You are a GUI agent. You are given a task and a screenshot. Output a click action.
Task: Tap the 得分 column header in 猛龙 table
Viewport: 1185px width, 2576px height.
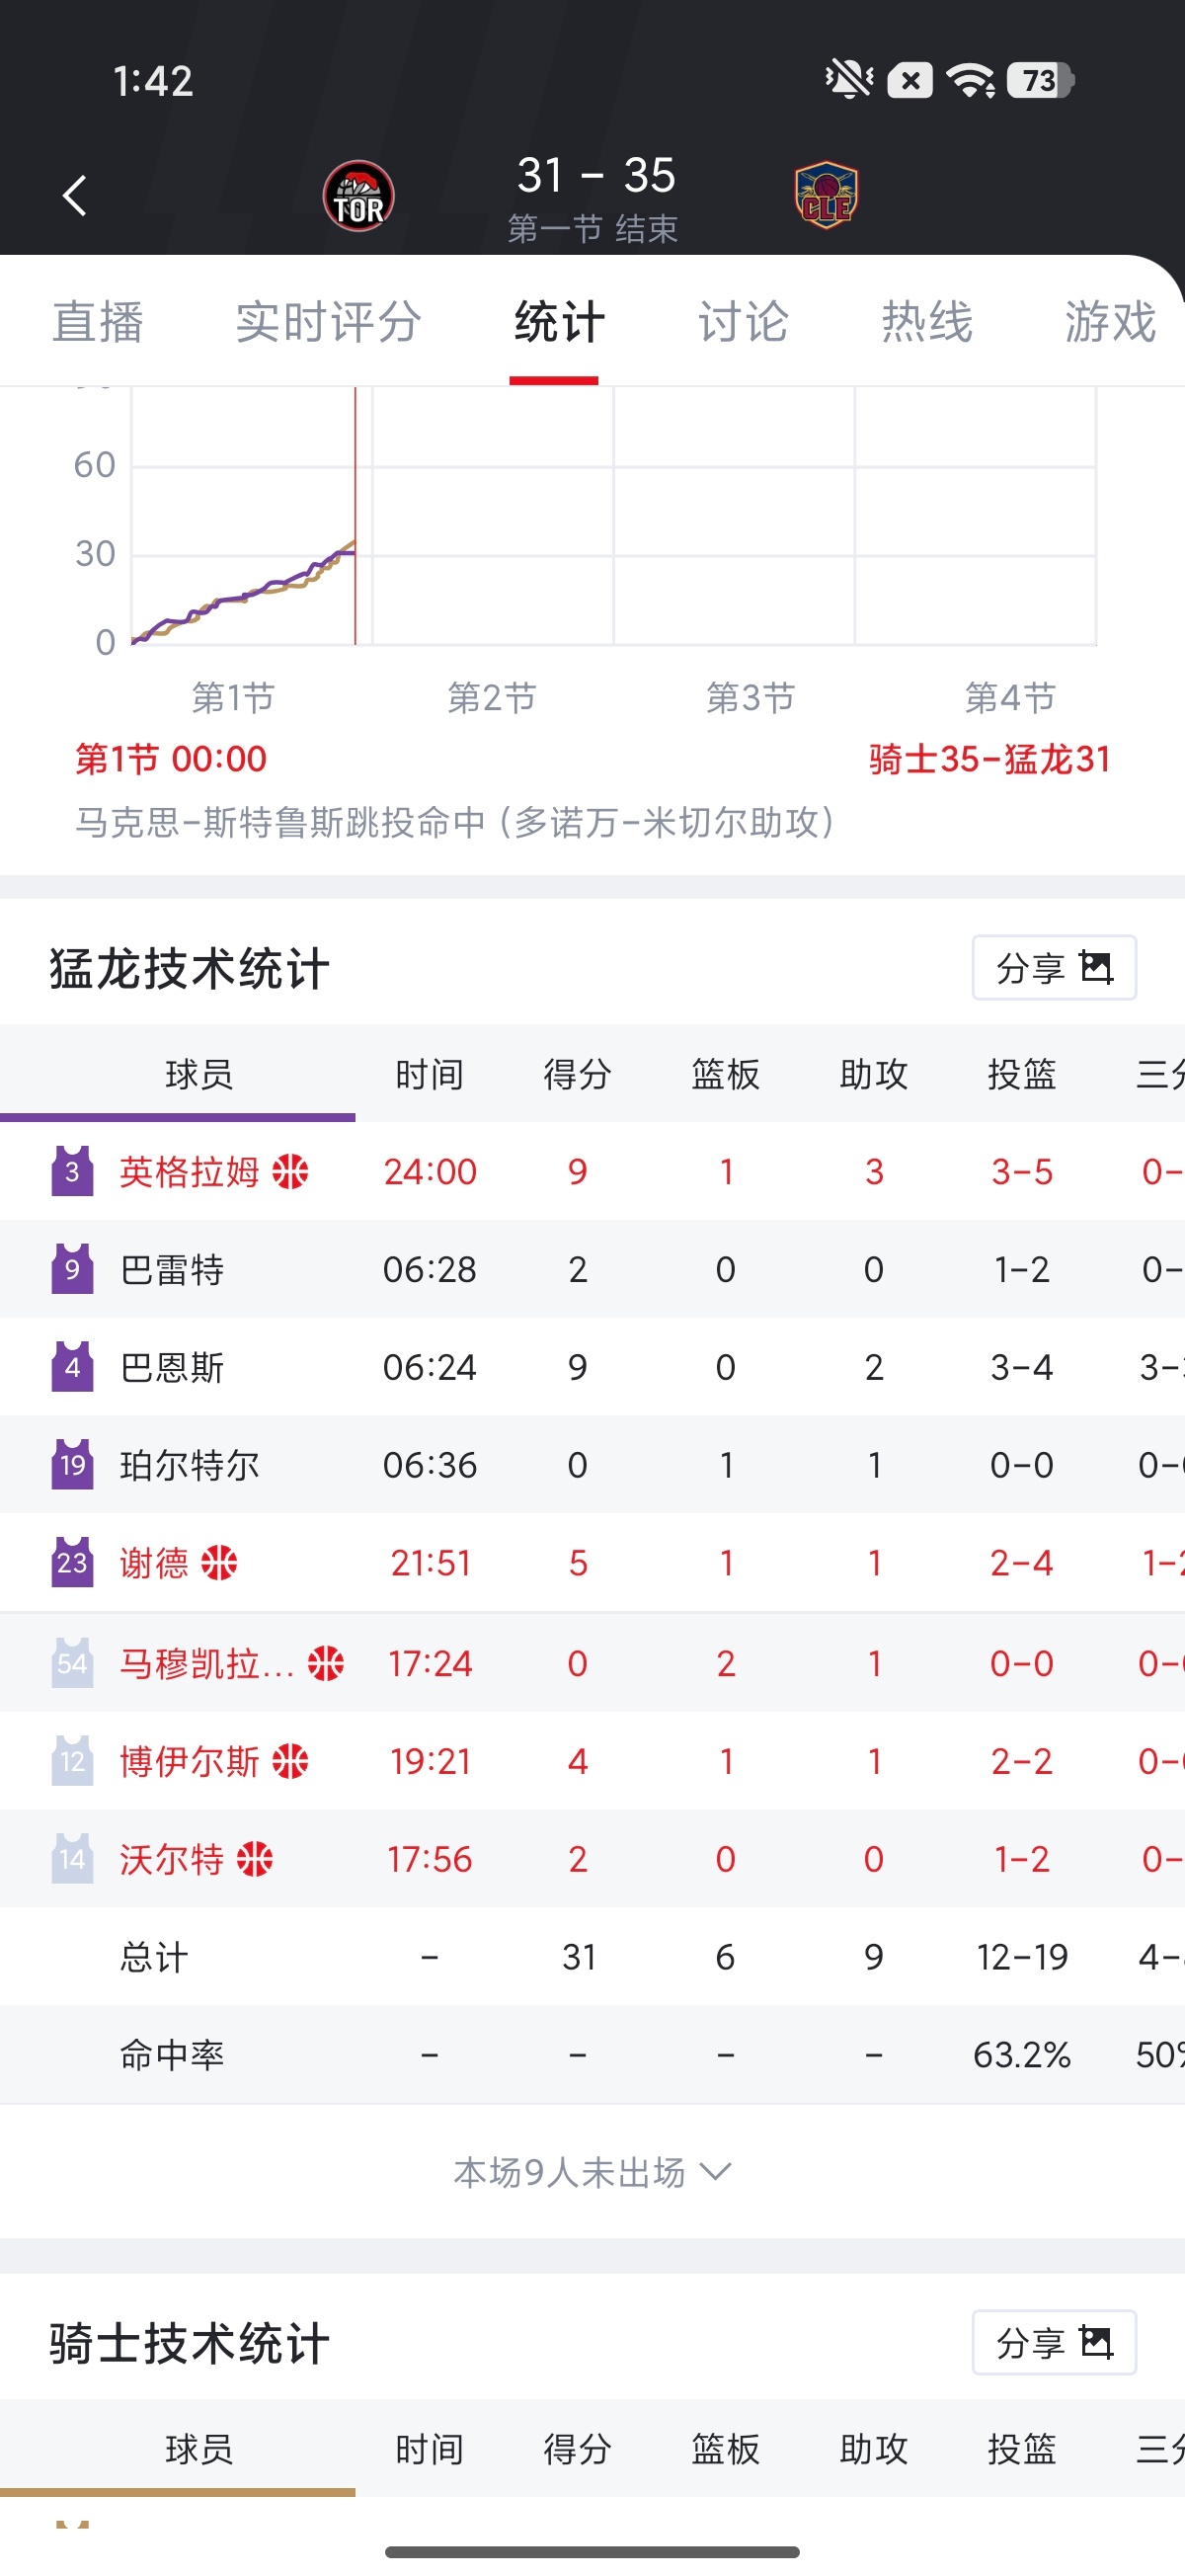578,1074
